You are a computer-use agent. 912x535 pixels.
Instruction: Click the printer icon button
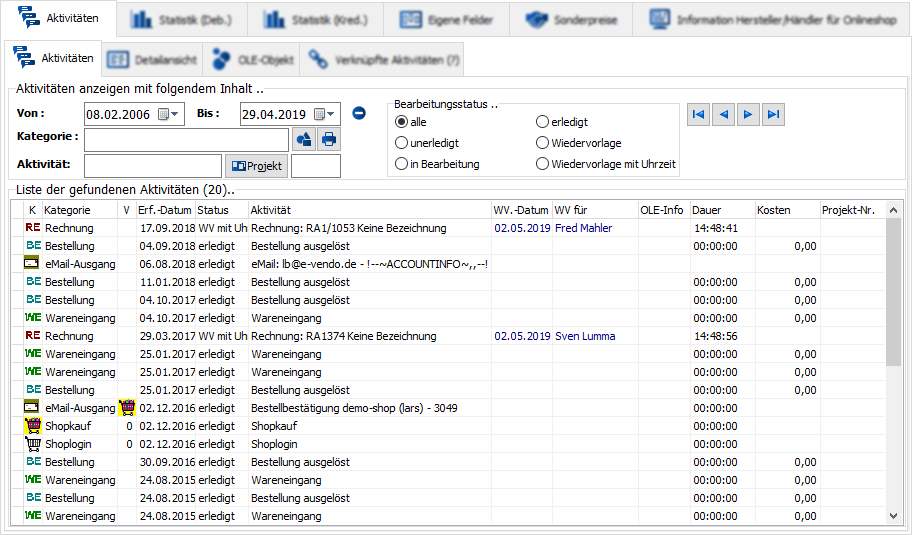tap(329, 140)
